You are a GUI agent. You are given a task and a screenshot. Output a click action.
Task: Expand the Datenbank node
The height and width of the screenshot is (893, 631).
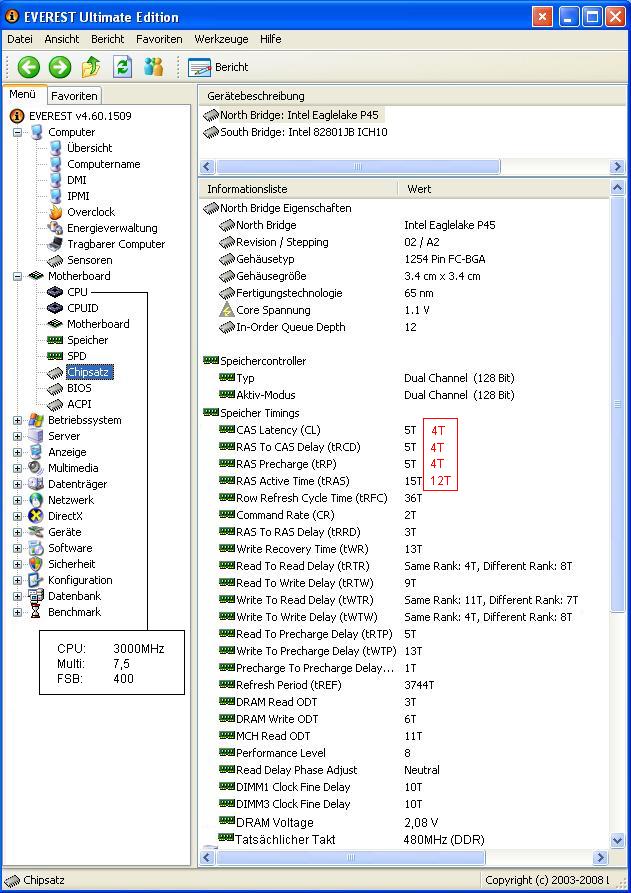[x=18, y=596]
